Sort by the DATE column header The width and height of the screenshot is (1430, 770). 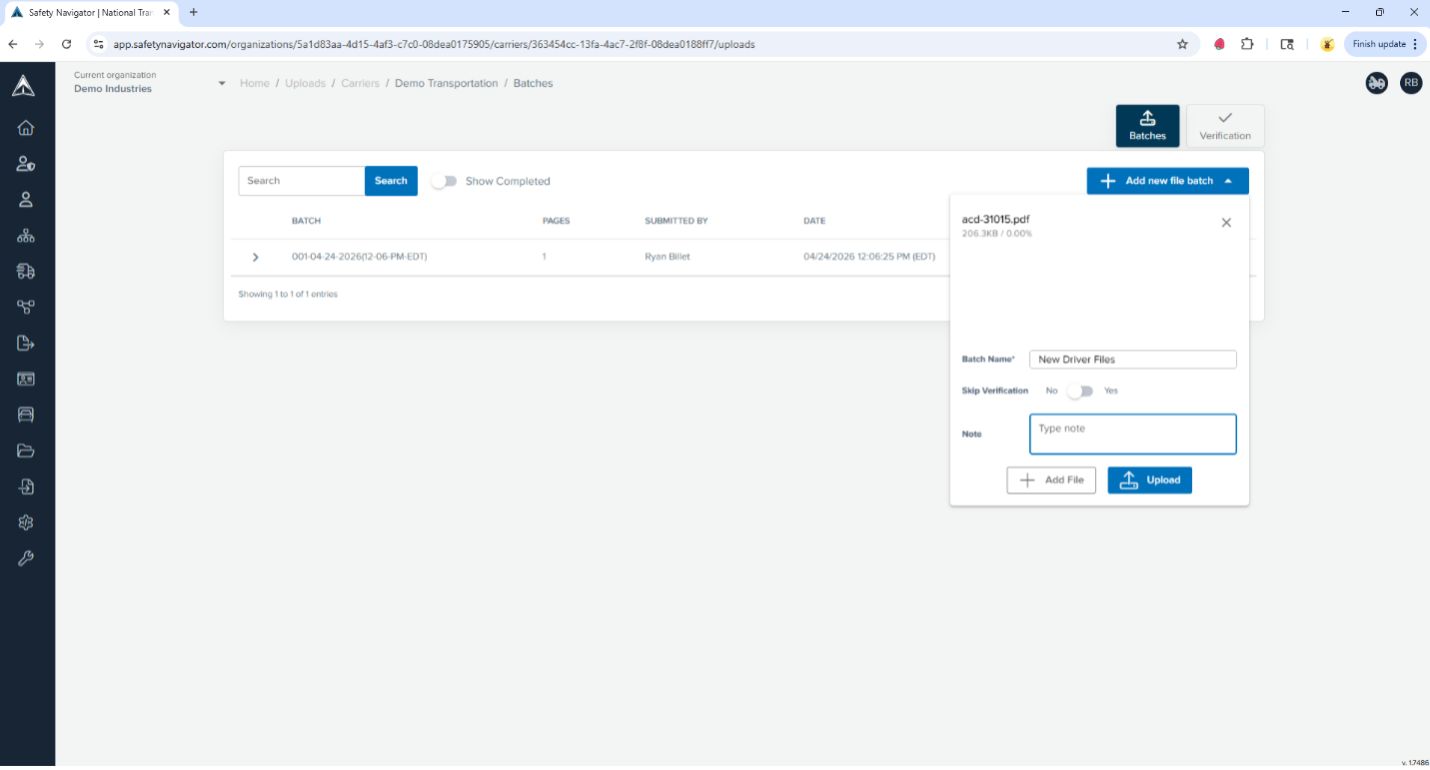coord(815,221)
